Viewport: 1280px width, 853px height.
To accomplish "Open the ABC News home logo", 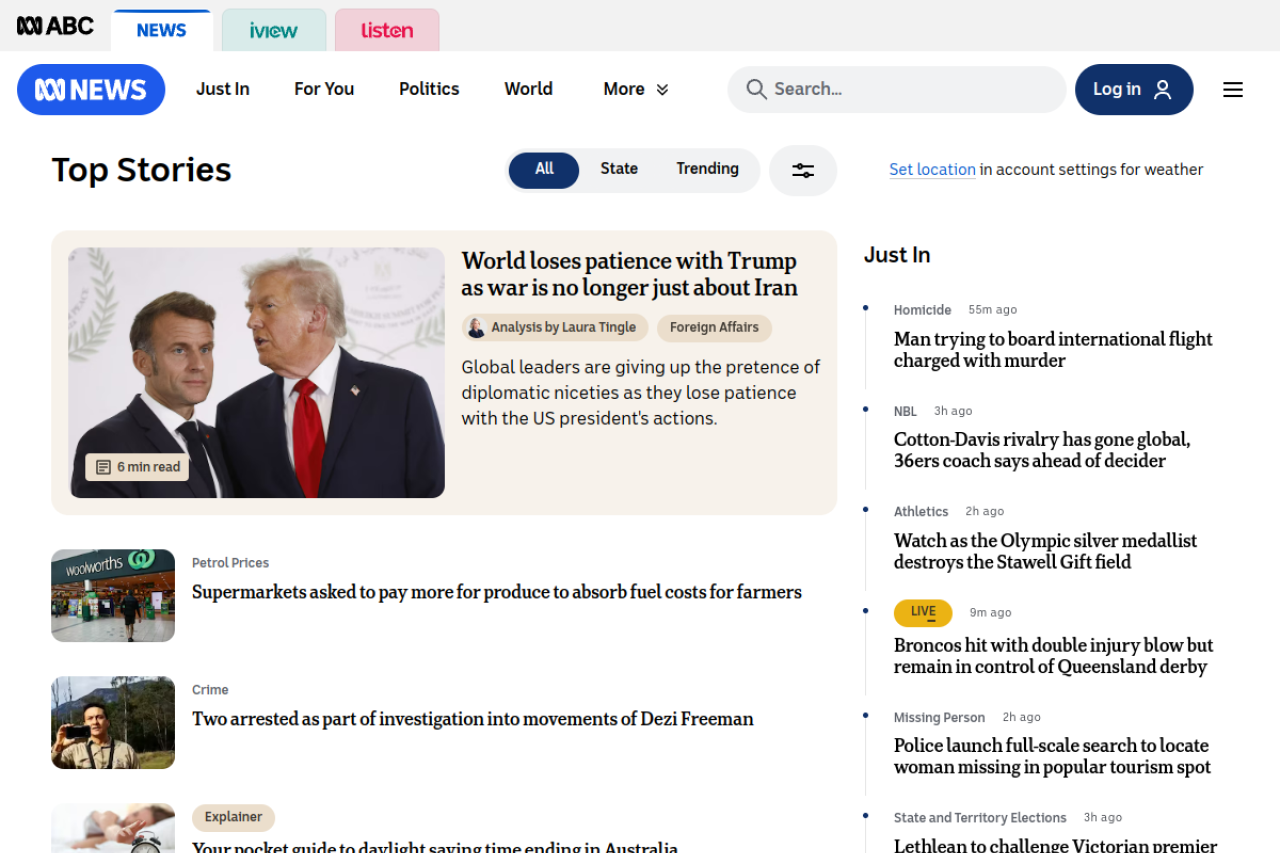I will tap(91, 90).
